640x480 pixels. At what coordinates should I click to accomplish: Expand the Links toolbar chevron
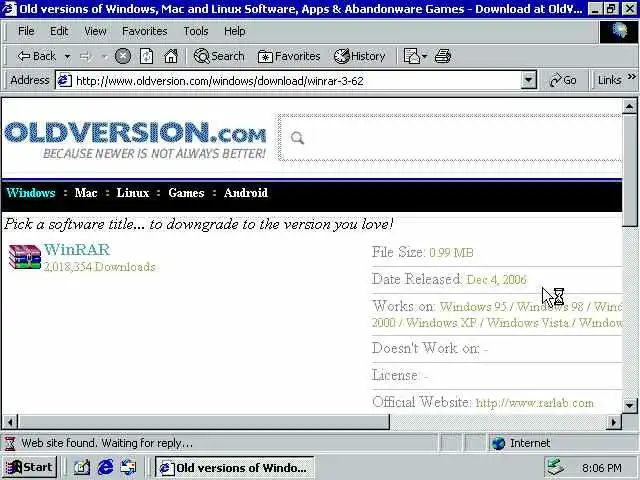point(632,76)
